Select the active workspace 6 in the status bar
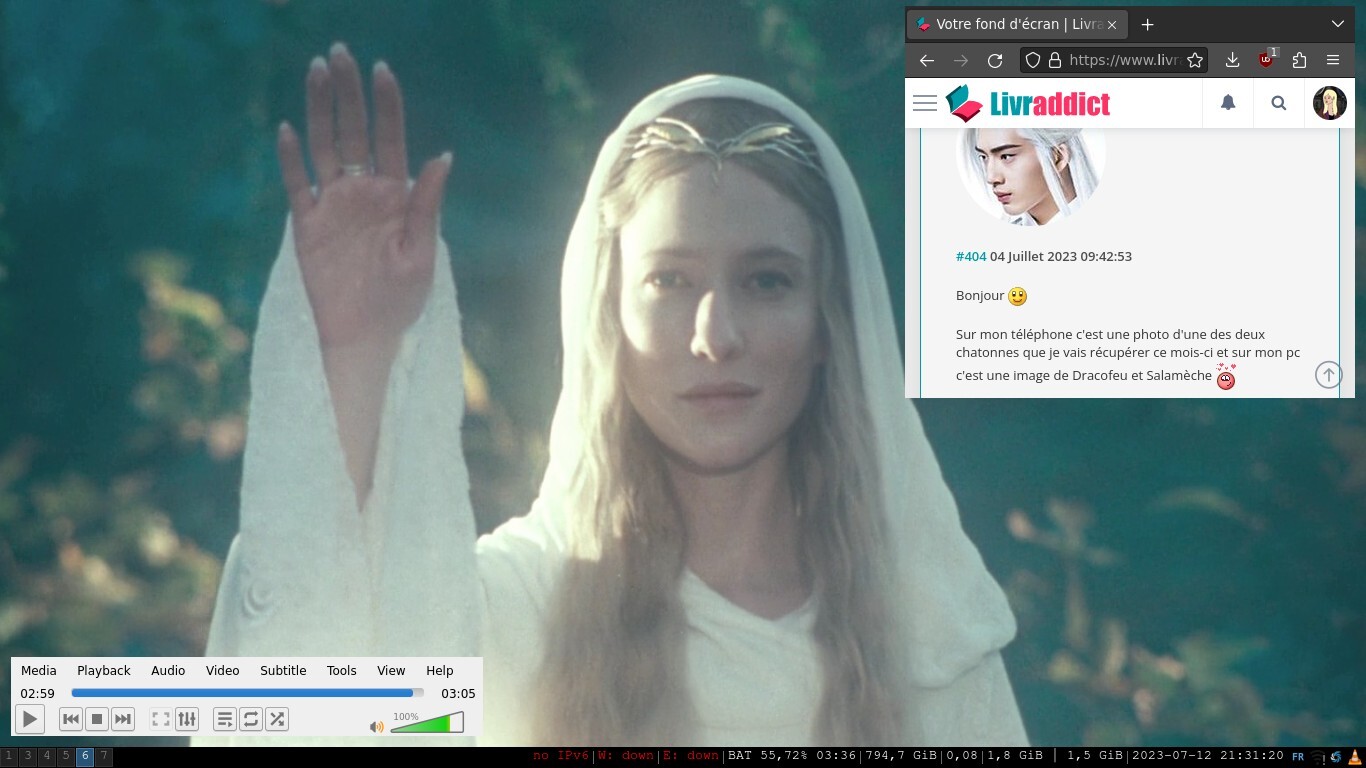Image resolution: width=1366 pixels, height=768 pixels. [85, 757]
